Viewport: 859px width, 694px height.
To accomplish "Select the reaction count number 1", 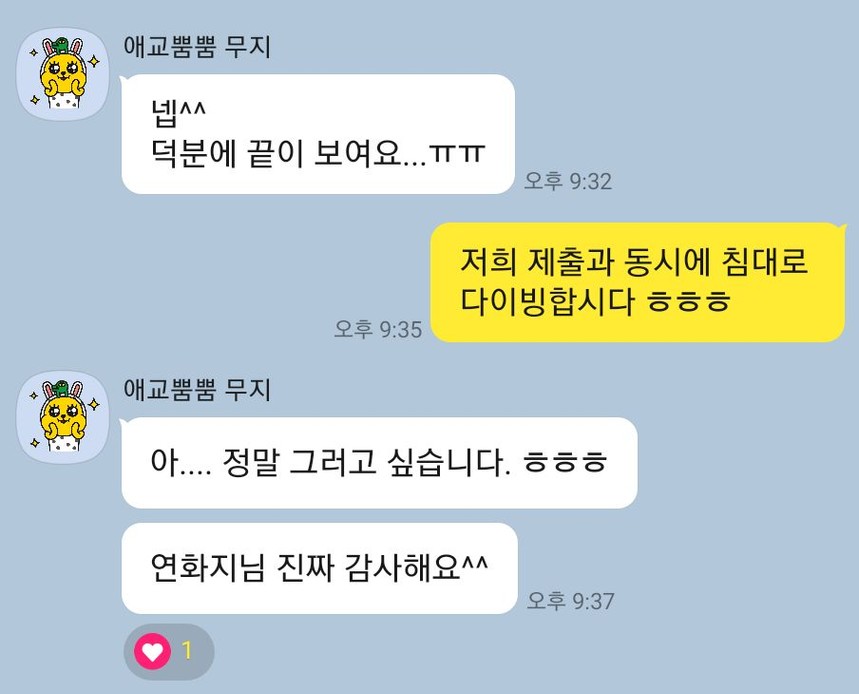I will [187, 651].
